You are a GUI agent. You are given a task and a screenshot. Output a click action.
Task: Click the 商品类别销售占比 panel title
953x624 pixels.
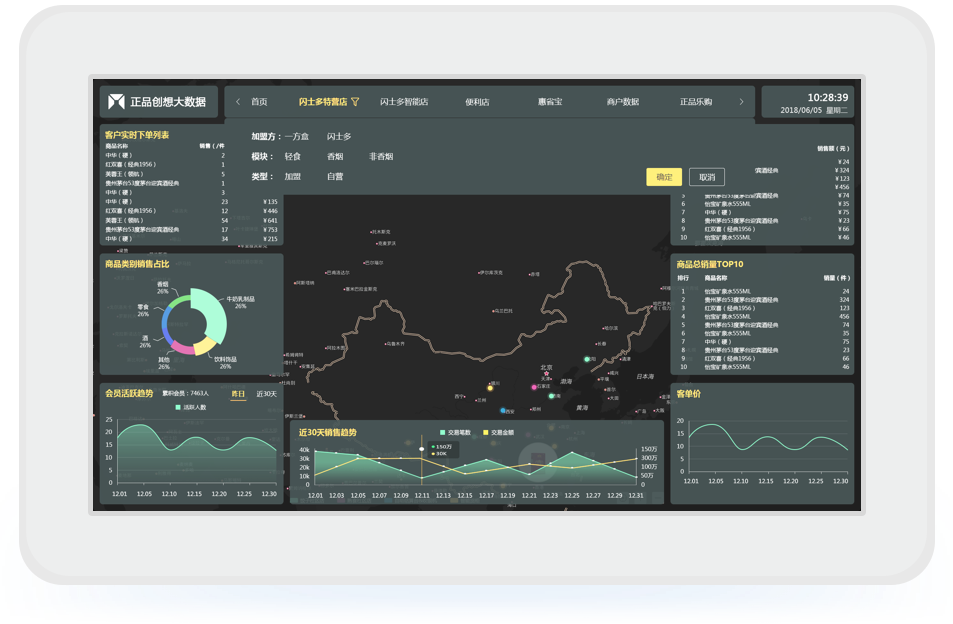click(x=137, y=264)
